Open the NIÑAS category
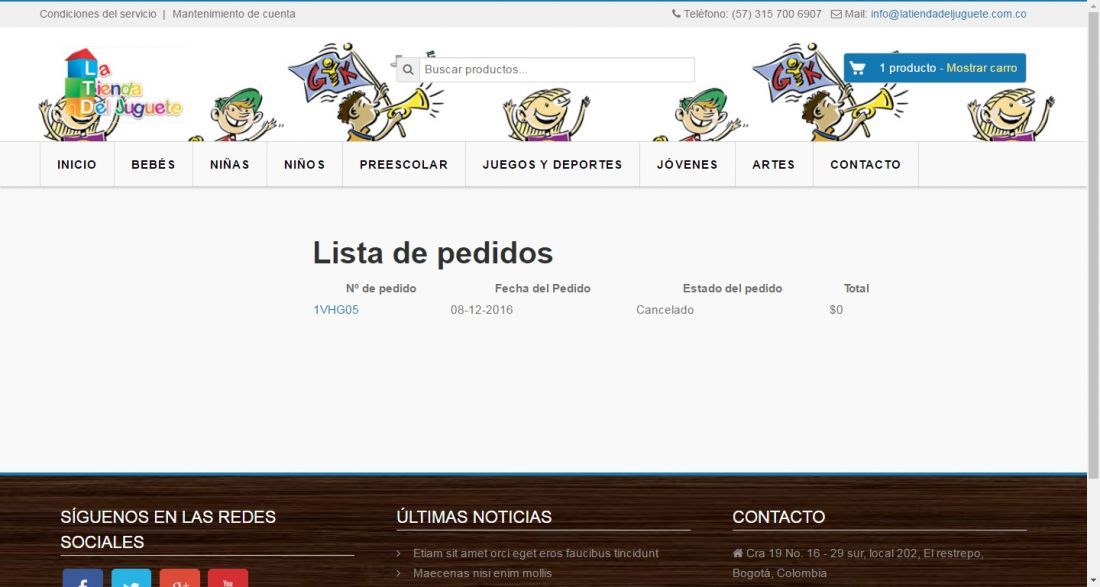 (230, 164)
